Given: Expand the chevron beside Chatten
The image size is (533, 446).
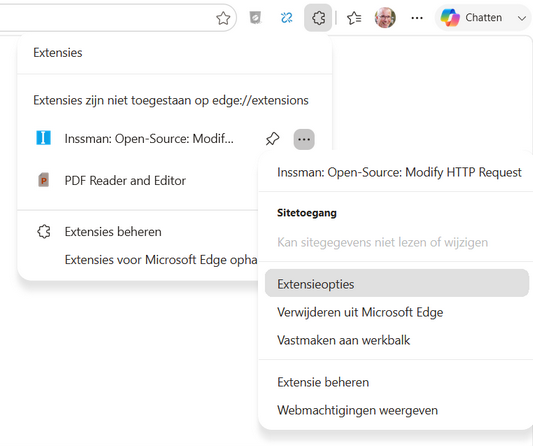Looking at the screenshot, I should (522, 18).
